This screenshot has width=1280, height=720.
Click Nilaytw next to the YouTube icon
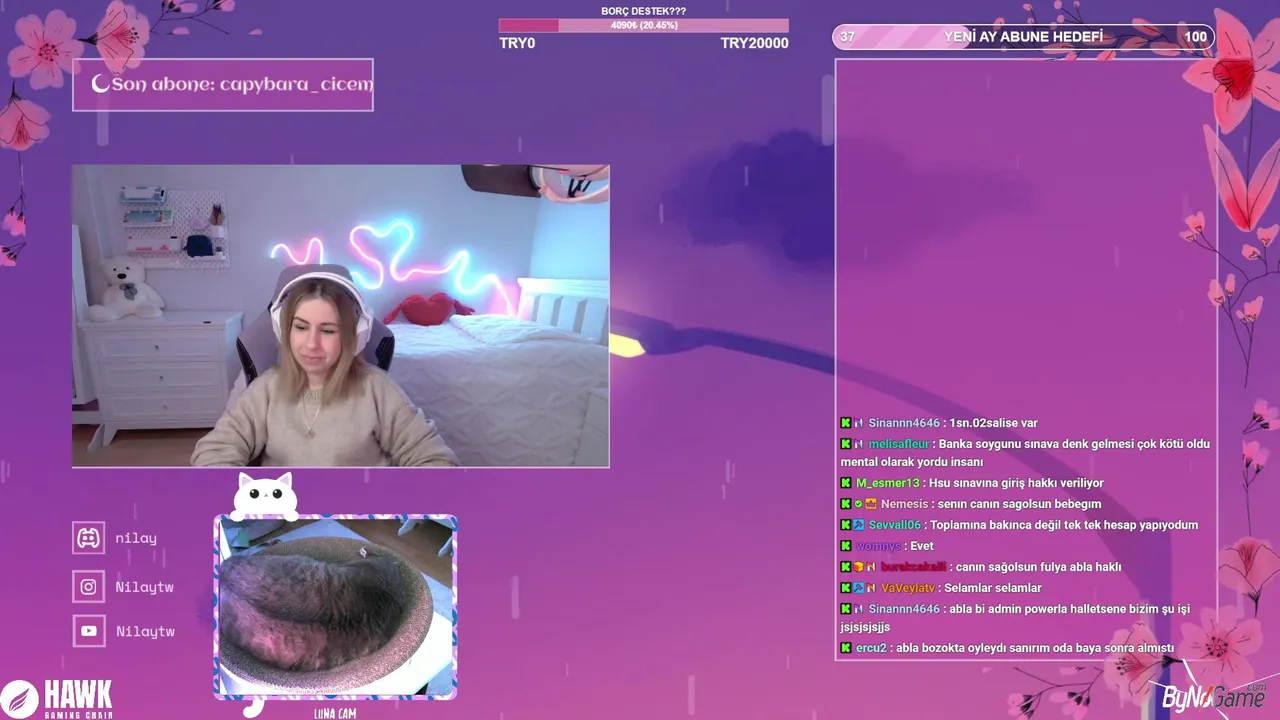point(145,631)
